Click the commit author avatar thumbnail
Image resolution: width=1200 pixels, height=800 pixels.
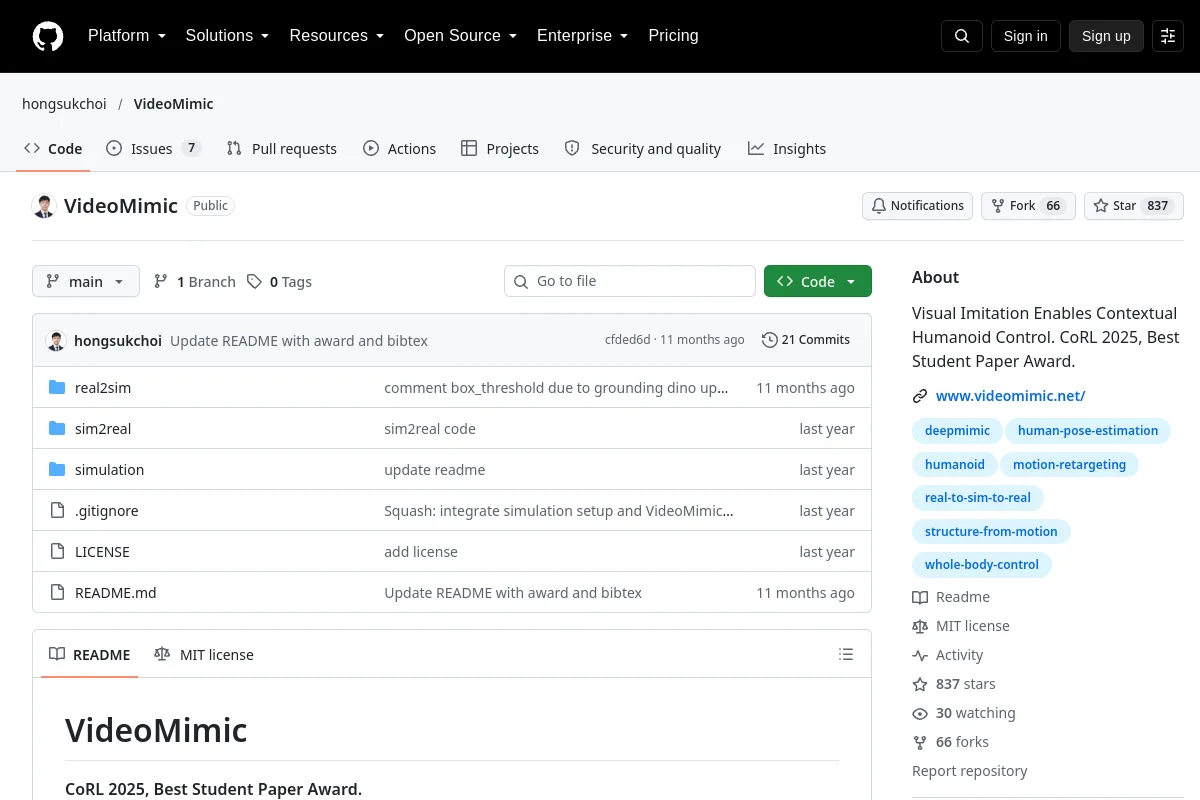click(x=56, y=340)
